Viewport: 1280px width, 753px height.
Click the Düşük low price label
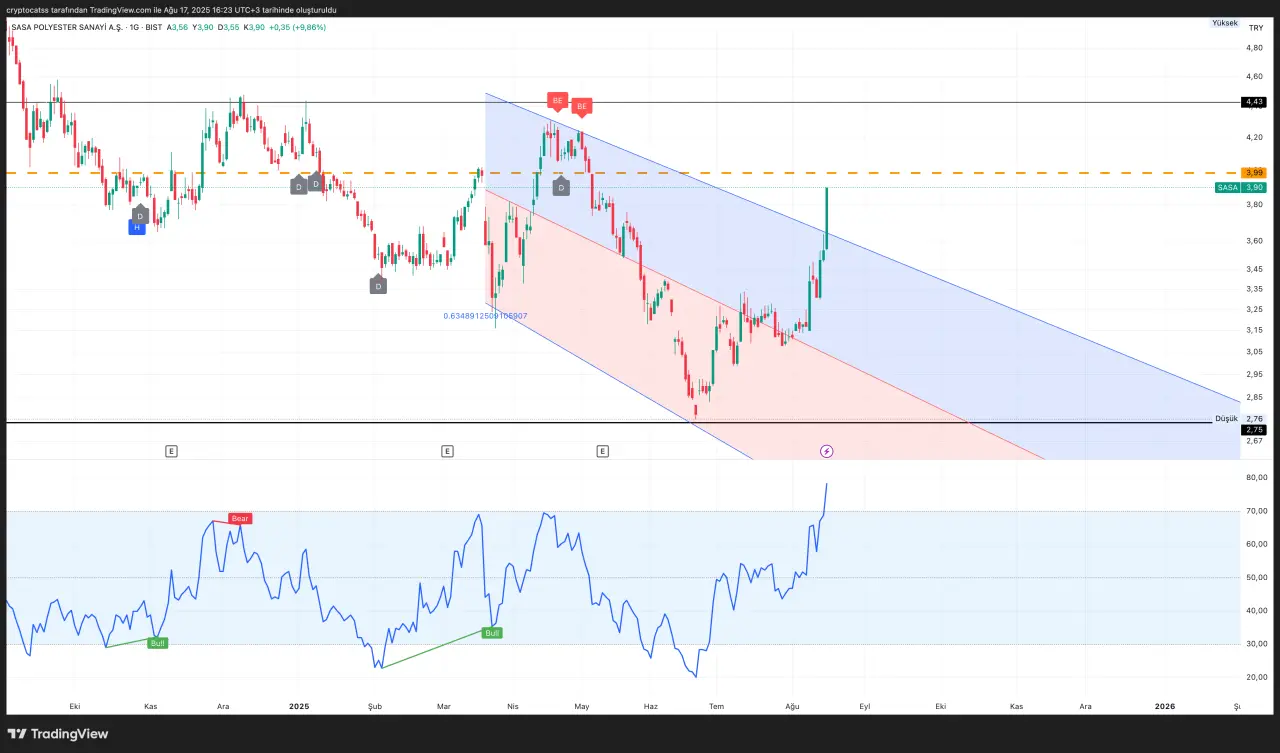click(x=1225, y=418)
